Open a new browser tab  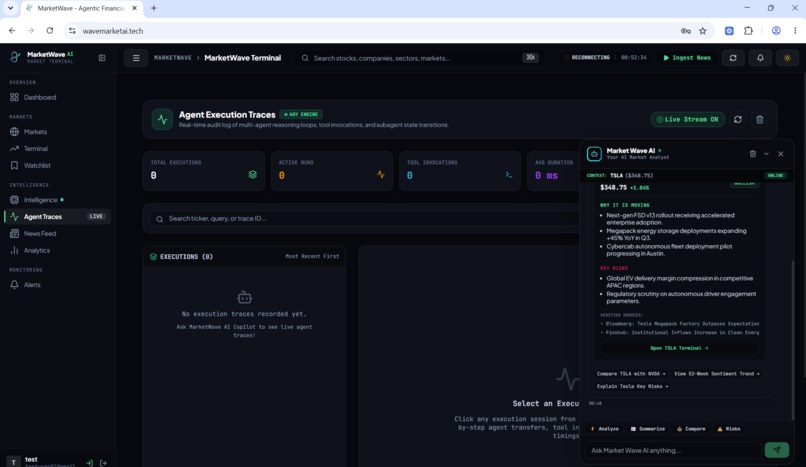pyautogui.click(x=154, y=8)
